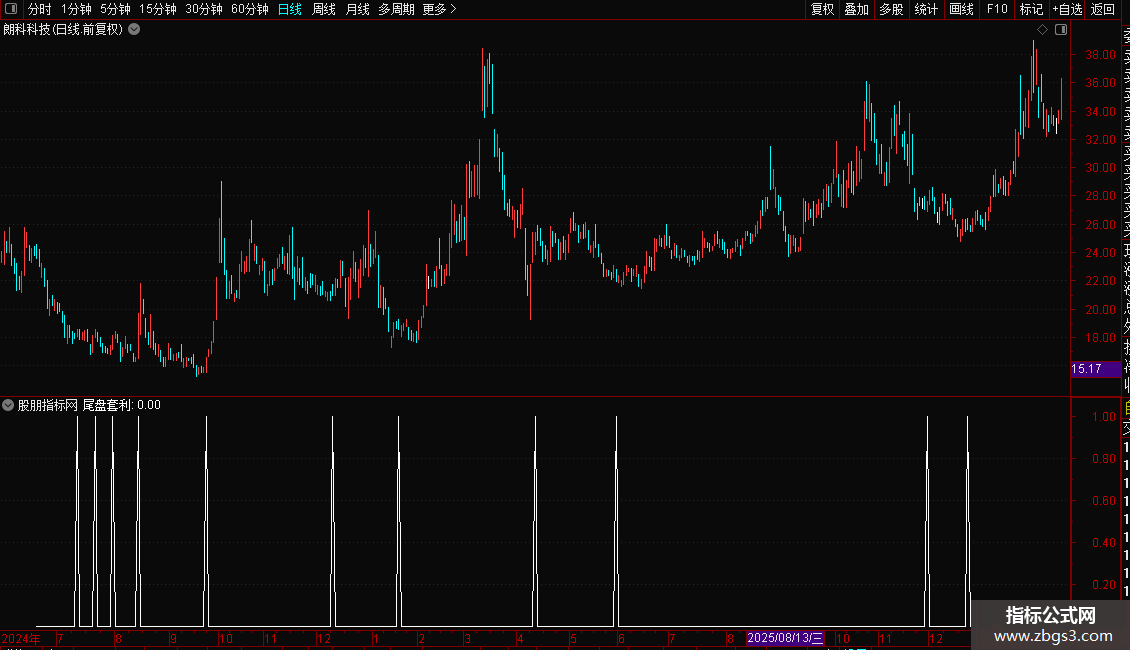Screen dimensions: 1130x650
Task: Click the 38.00 price axis label
Action: [x=1100, y=55]
